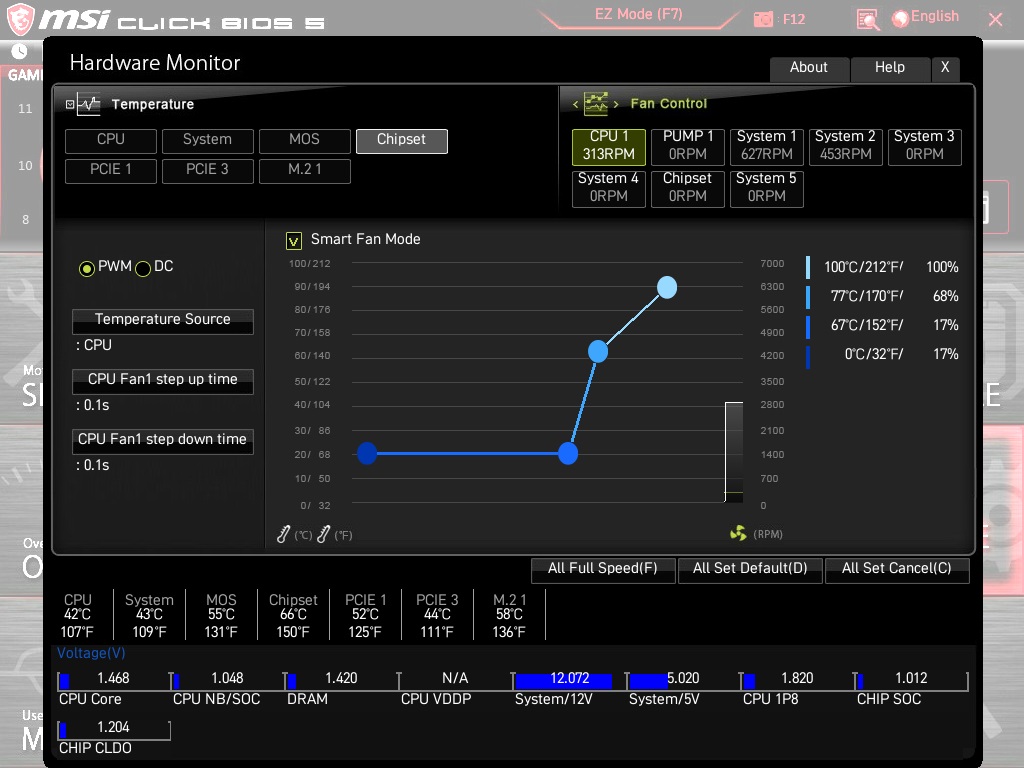
Task: Switch to EZ Mode (F7)
Action: [639, 11]
